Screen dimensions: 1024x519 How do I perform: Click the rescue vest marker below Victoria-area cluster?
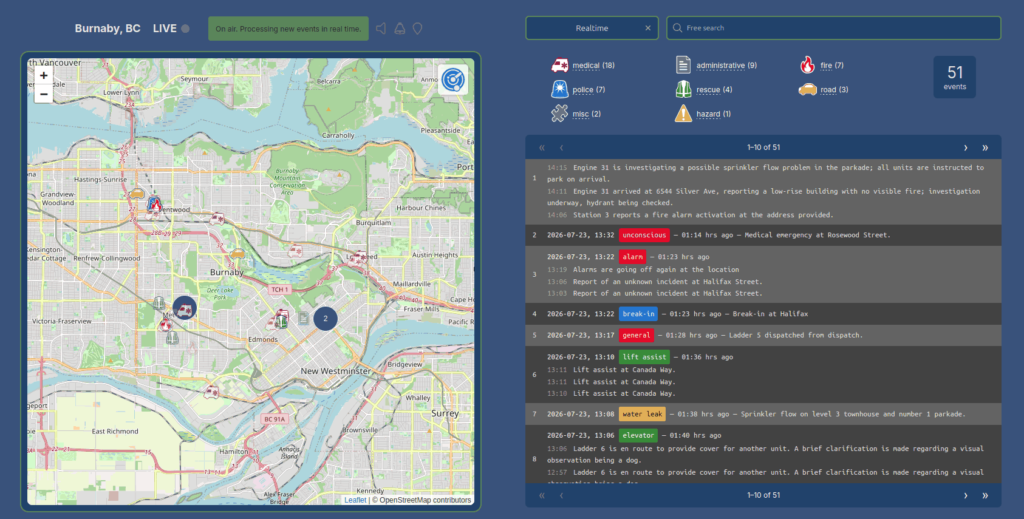click(172, 338)
